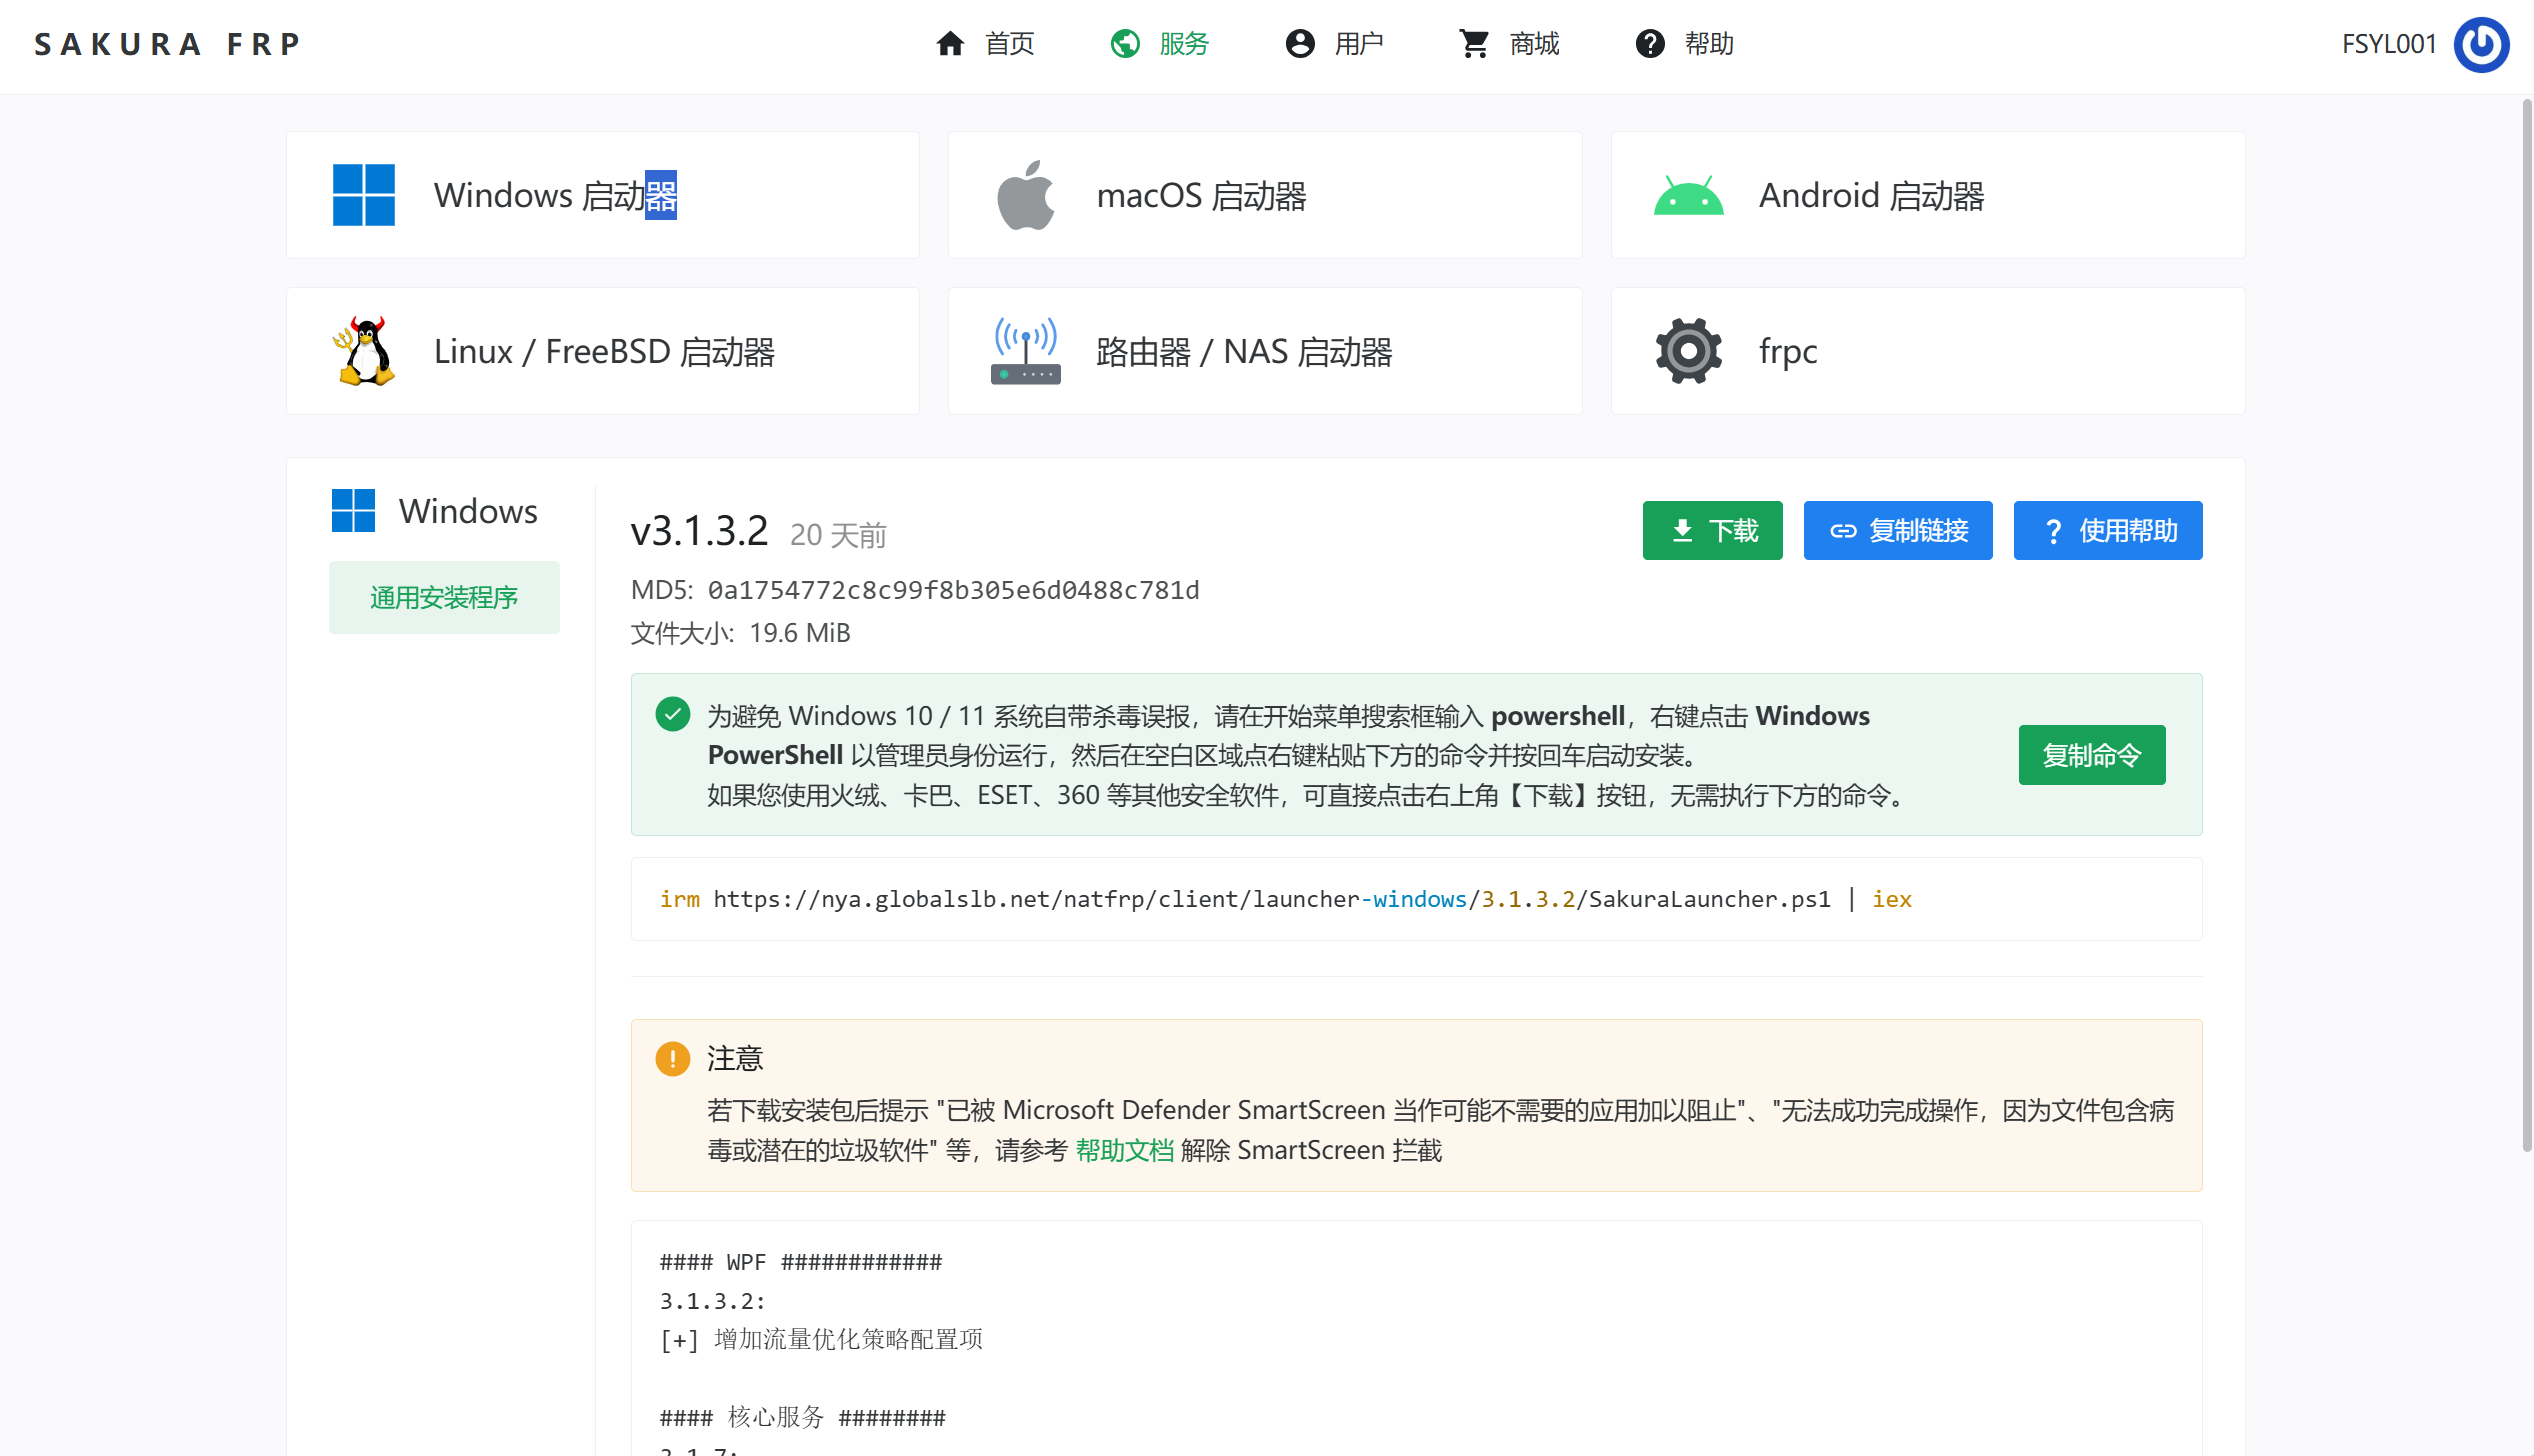The width and height of the screenshot is (2534, 1456).
Task: Select the frpc card label
Action: (1788, 351)
